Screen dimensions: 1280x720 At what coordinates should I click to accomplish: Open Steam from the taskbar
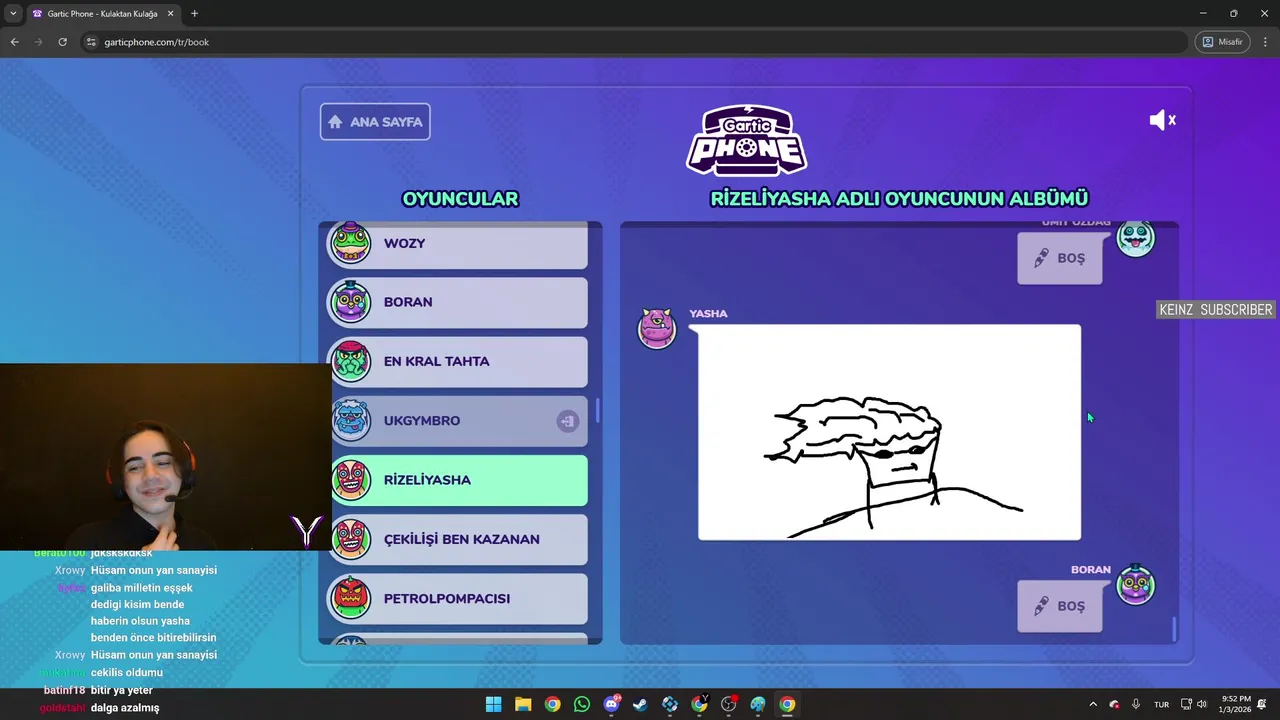coord(640,704)
